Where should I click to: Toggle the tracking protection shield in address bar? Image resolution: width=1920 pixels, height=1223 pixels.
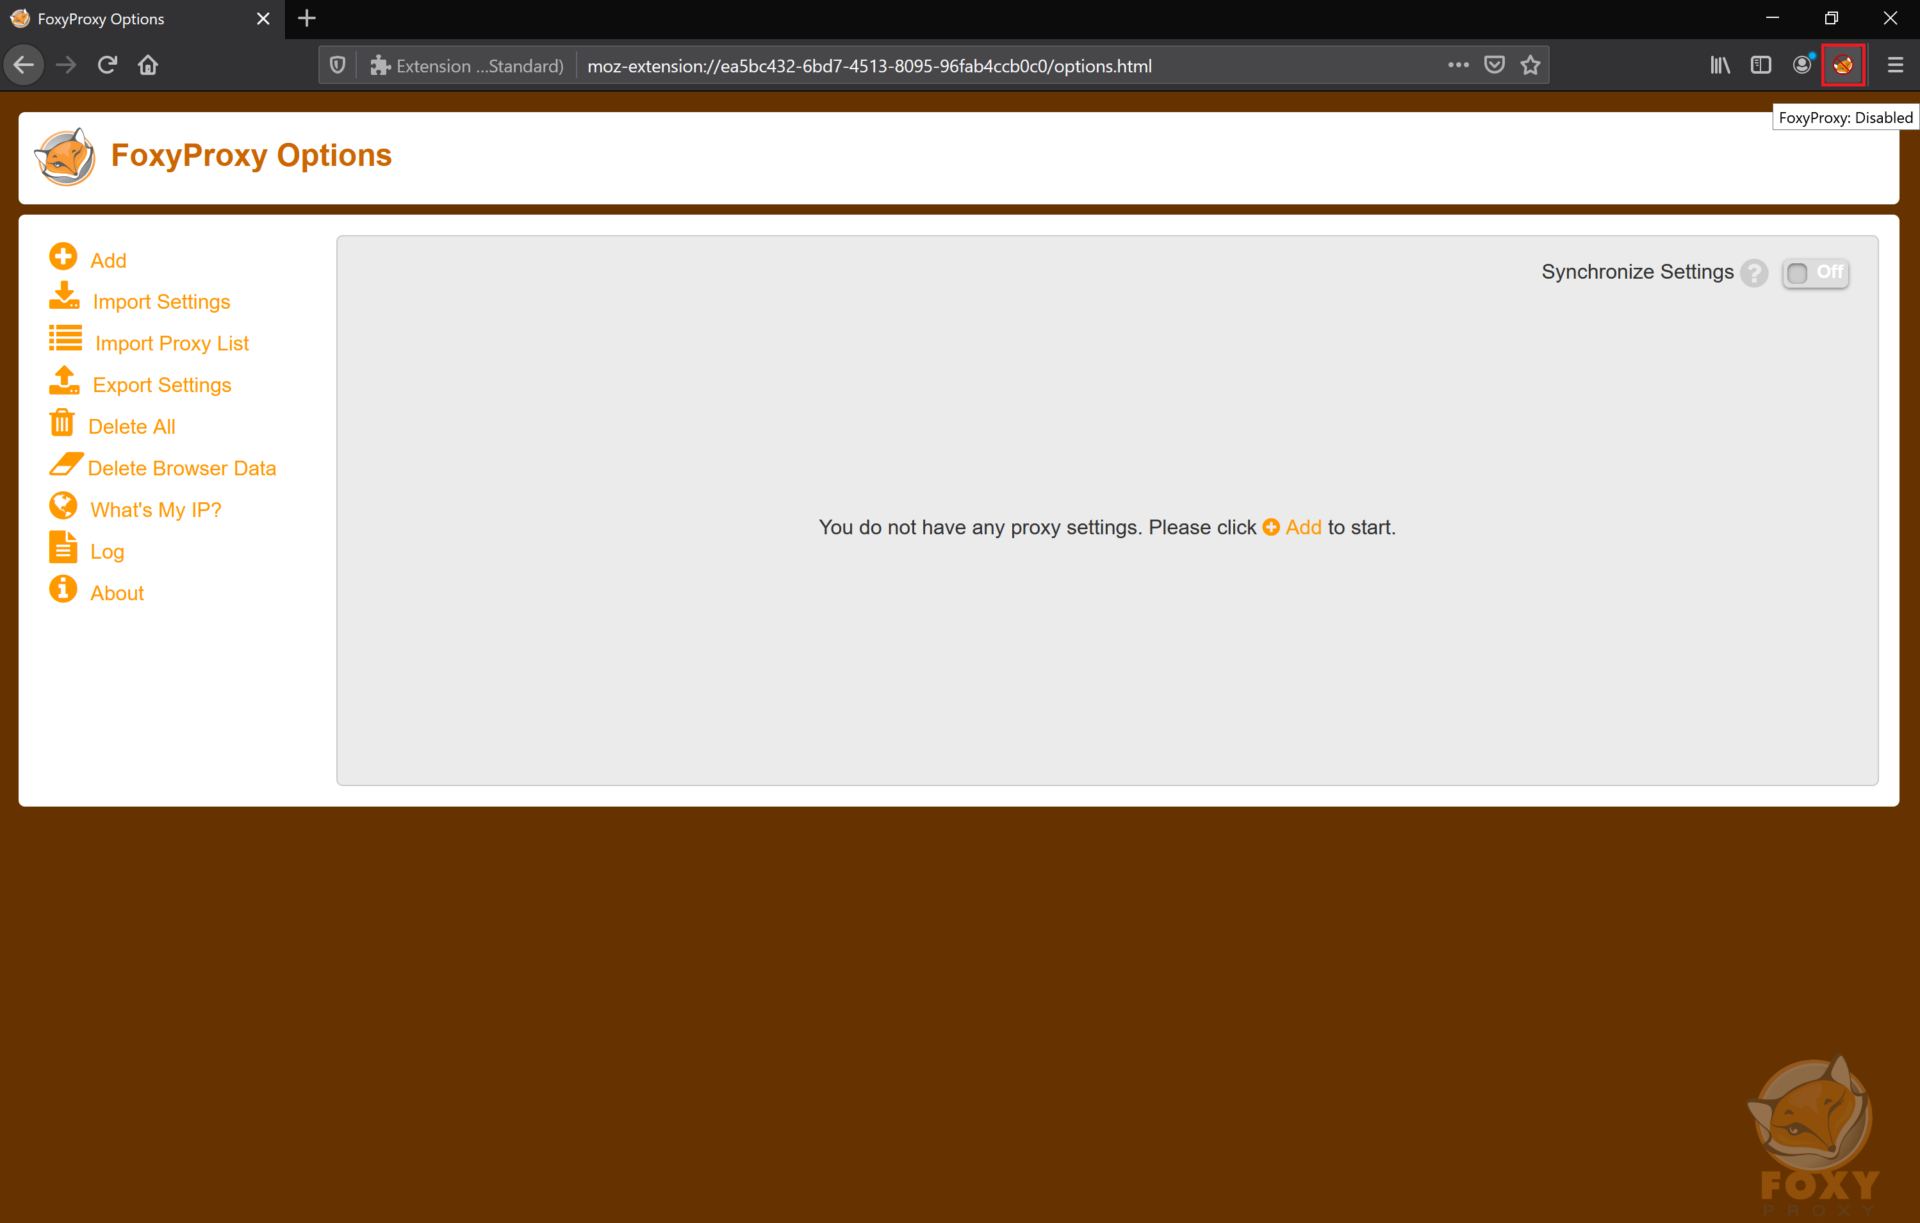(x=336, y=64)
